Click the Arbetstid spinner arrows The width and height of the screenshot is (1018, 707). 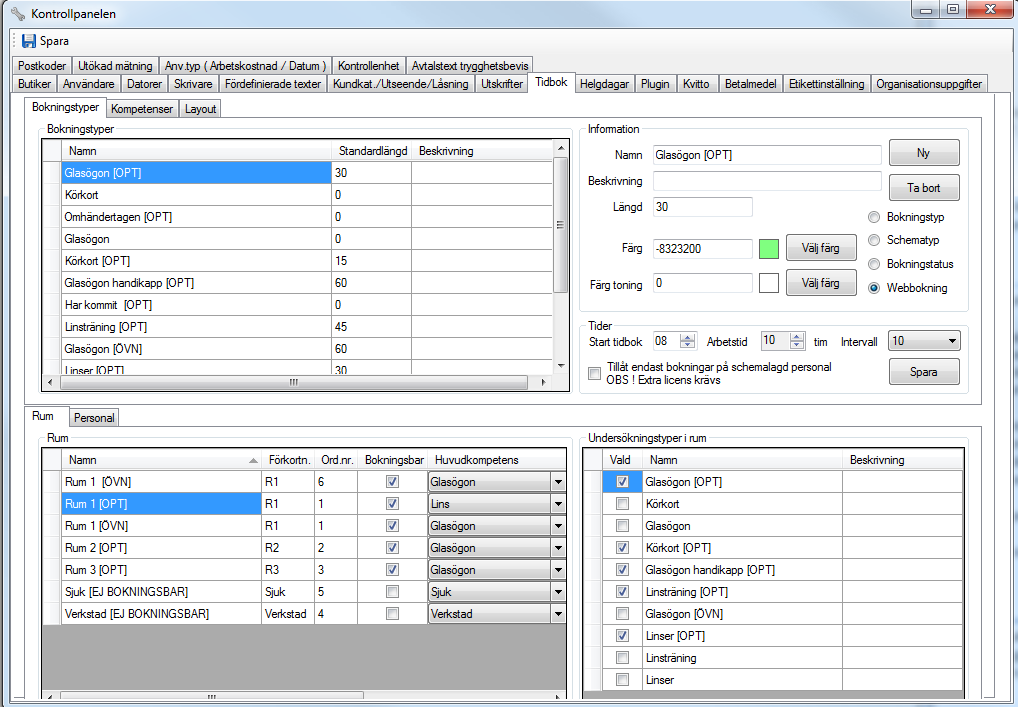pyautogui.click(x=797, y=341)
